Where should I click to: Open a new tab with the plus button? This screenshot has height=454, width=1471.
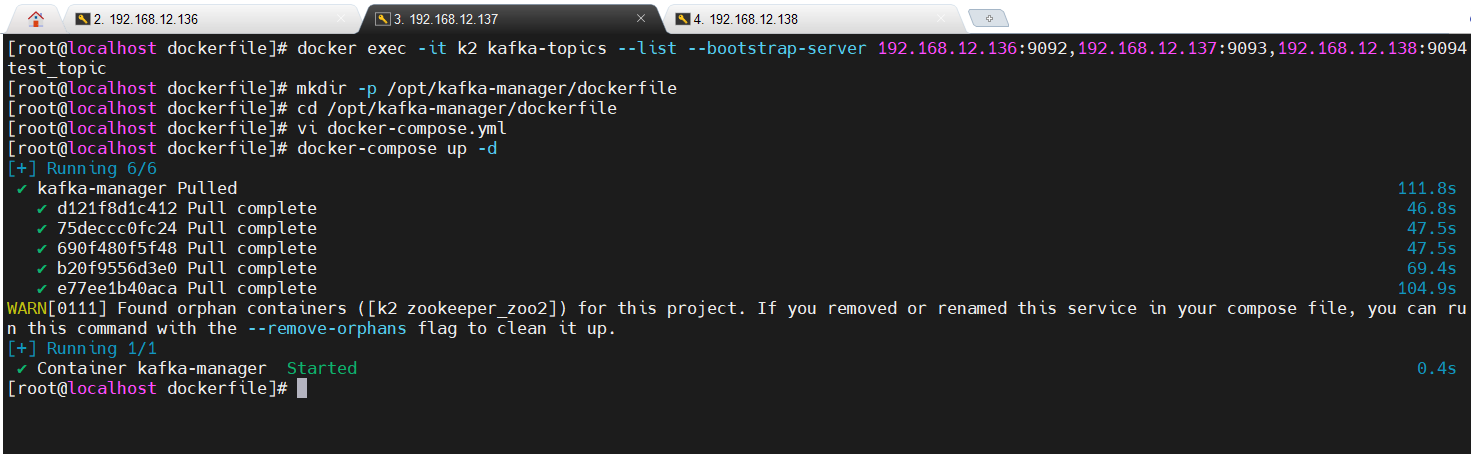[x=989, y=19]
